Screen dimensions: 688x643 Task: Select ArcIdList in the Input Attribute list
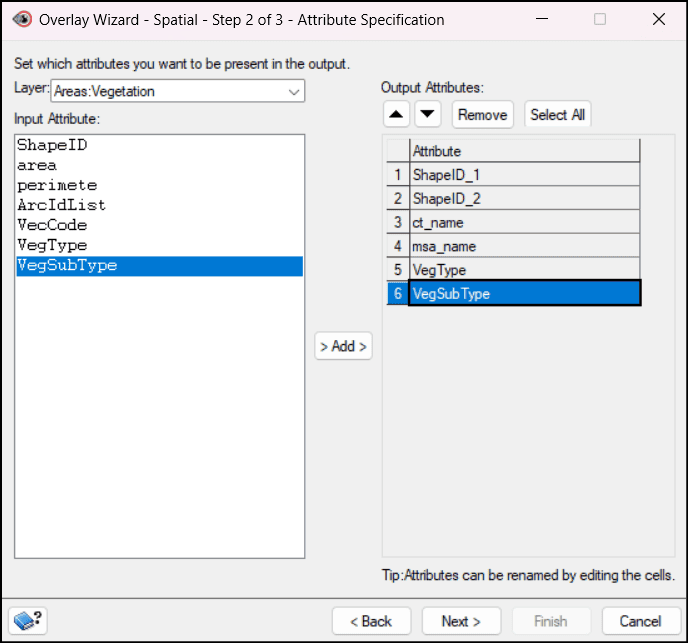[x=160, y=205]
